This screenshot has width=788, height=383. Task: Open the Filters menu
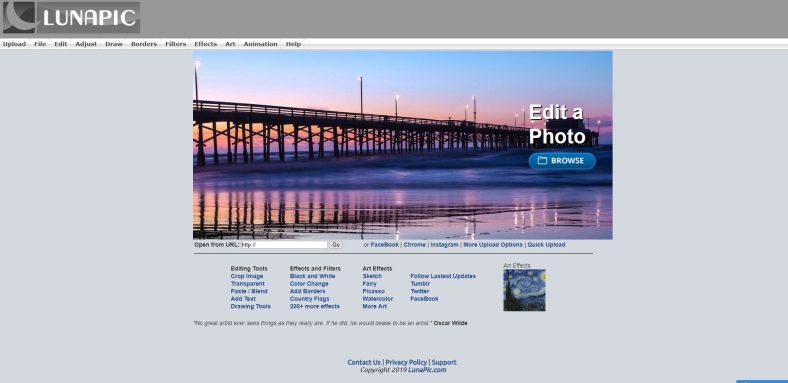coord(175,44)
